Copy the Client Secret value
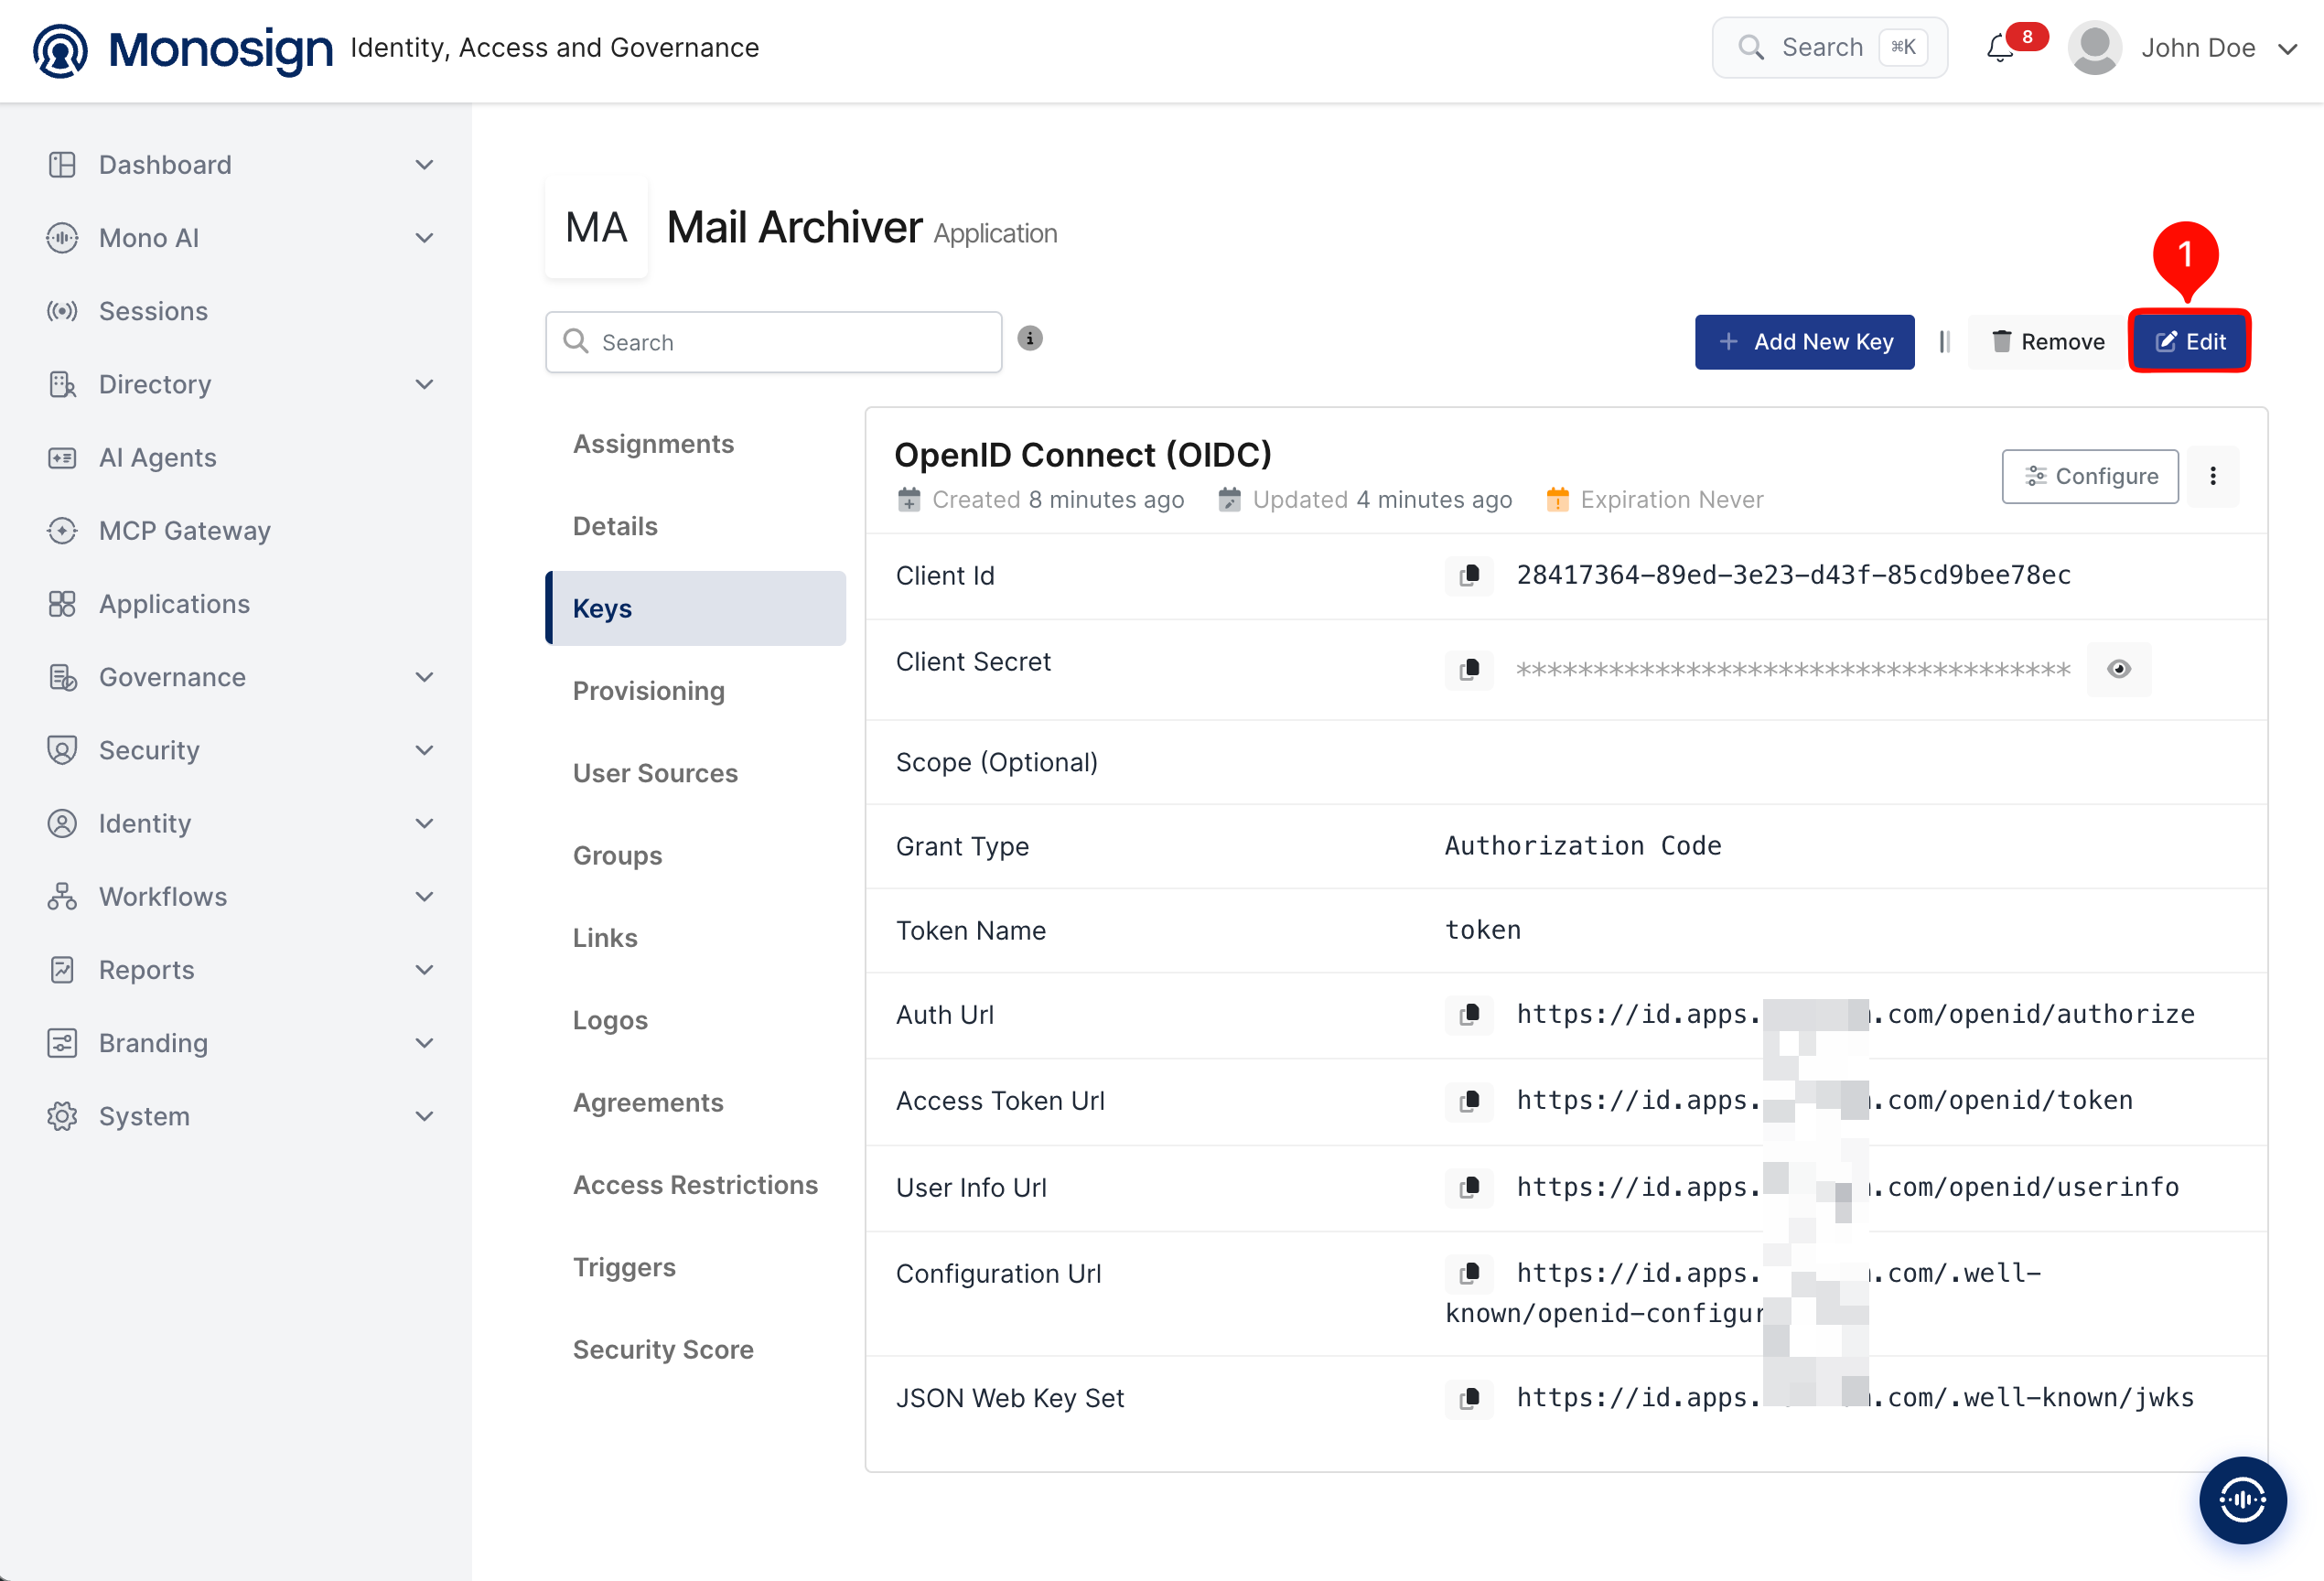The width and height of the screenshot is (2324, 1581). coord(1469,669)
